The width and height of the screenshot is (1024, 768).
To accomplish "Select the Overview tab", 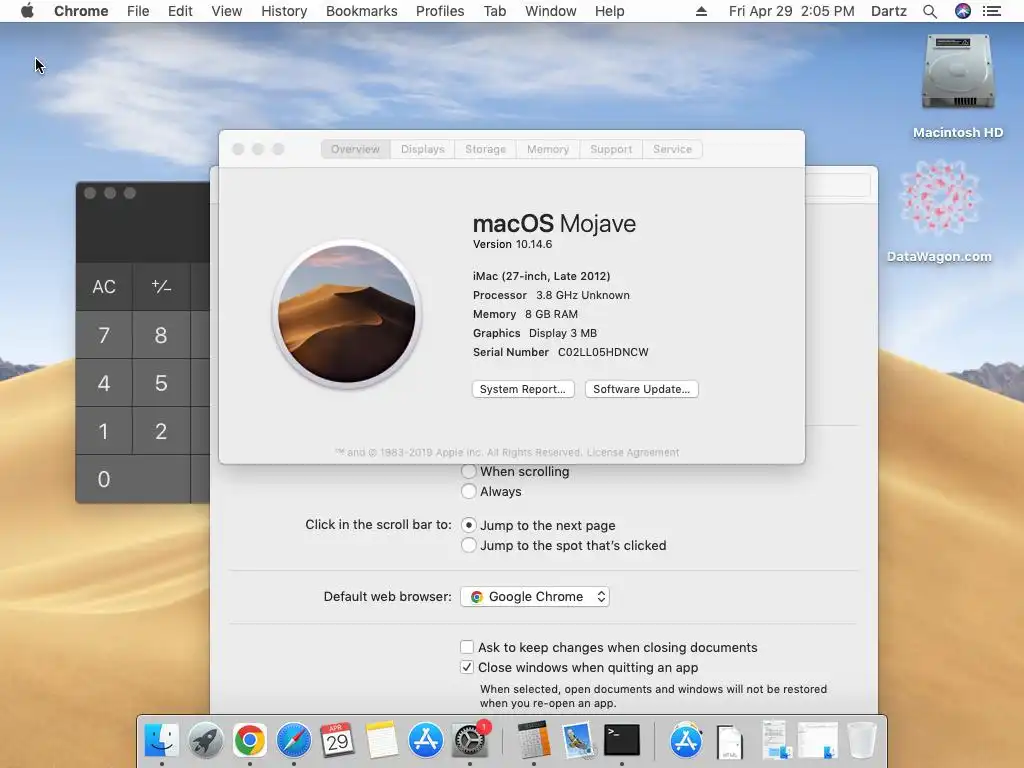I will (x=355, y=149).
